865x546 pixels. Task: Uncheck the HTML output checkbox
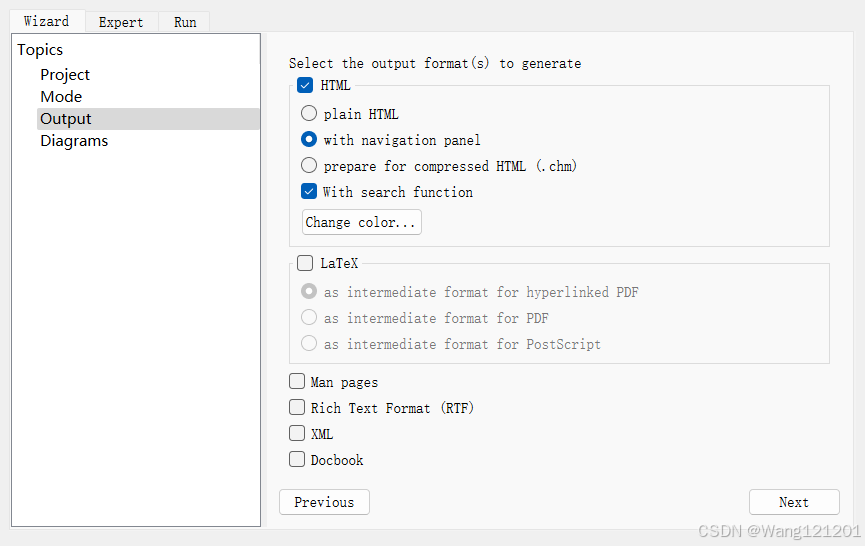[x=306, y=86]
